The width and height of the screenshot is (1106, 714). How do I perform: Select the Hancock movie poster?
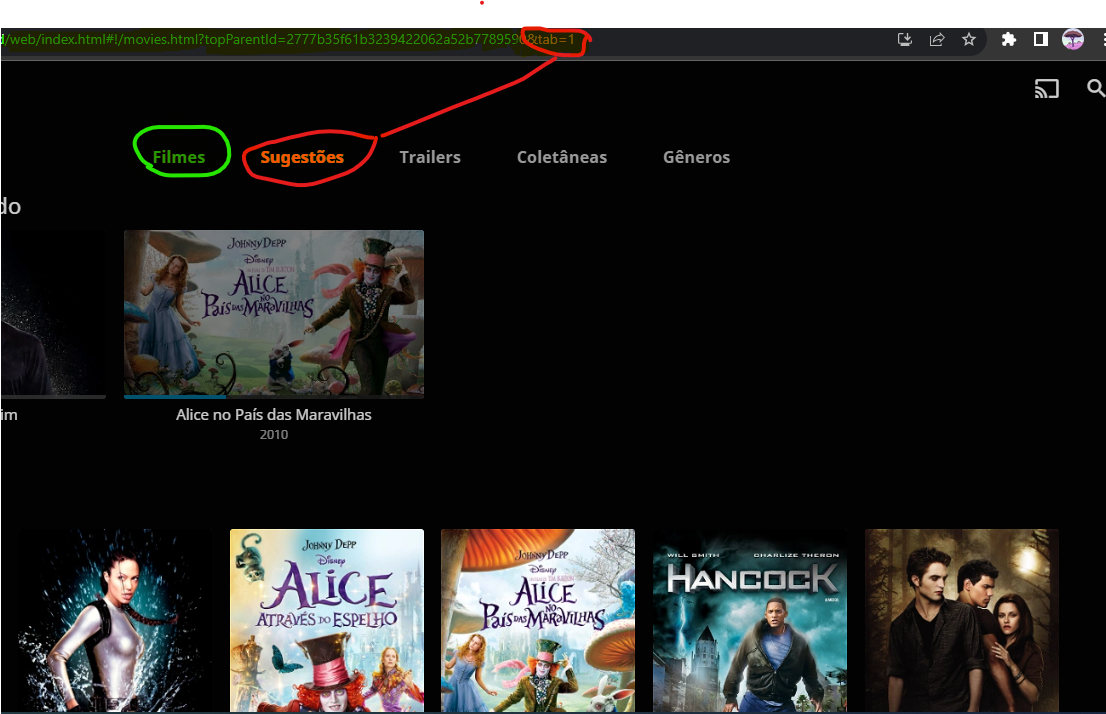point(750,620)
